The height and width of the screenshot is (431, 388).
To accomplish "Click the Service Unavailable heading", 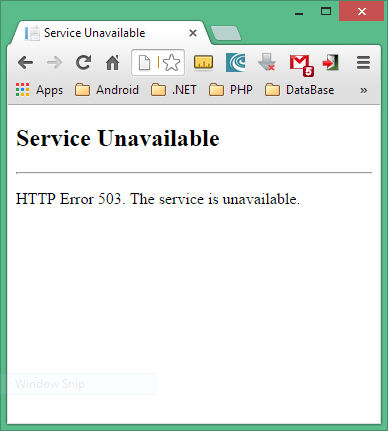I will coord(118,138).
